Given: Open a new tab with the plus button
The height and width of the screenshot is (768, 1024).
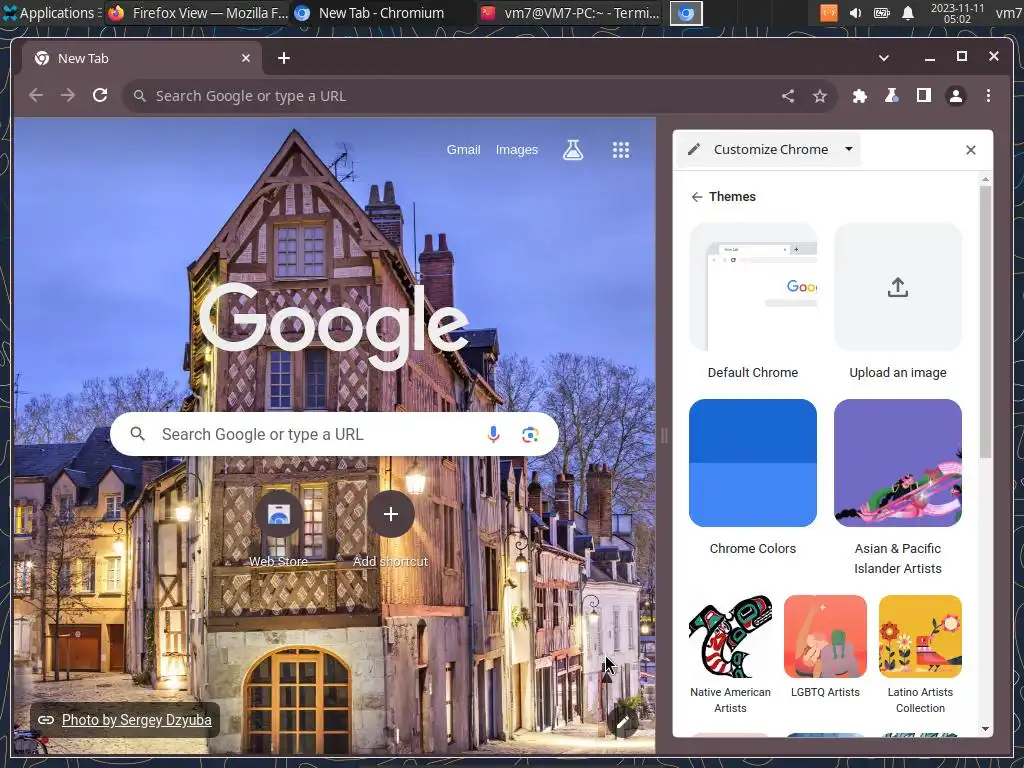Looking at the screenshot, I should (283, 58).
